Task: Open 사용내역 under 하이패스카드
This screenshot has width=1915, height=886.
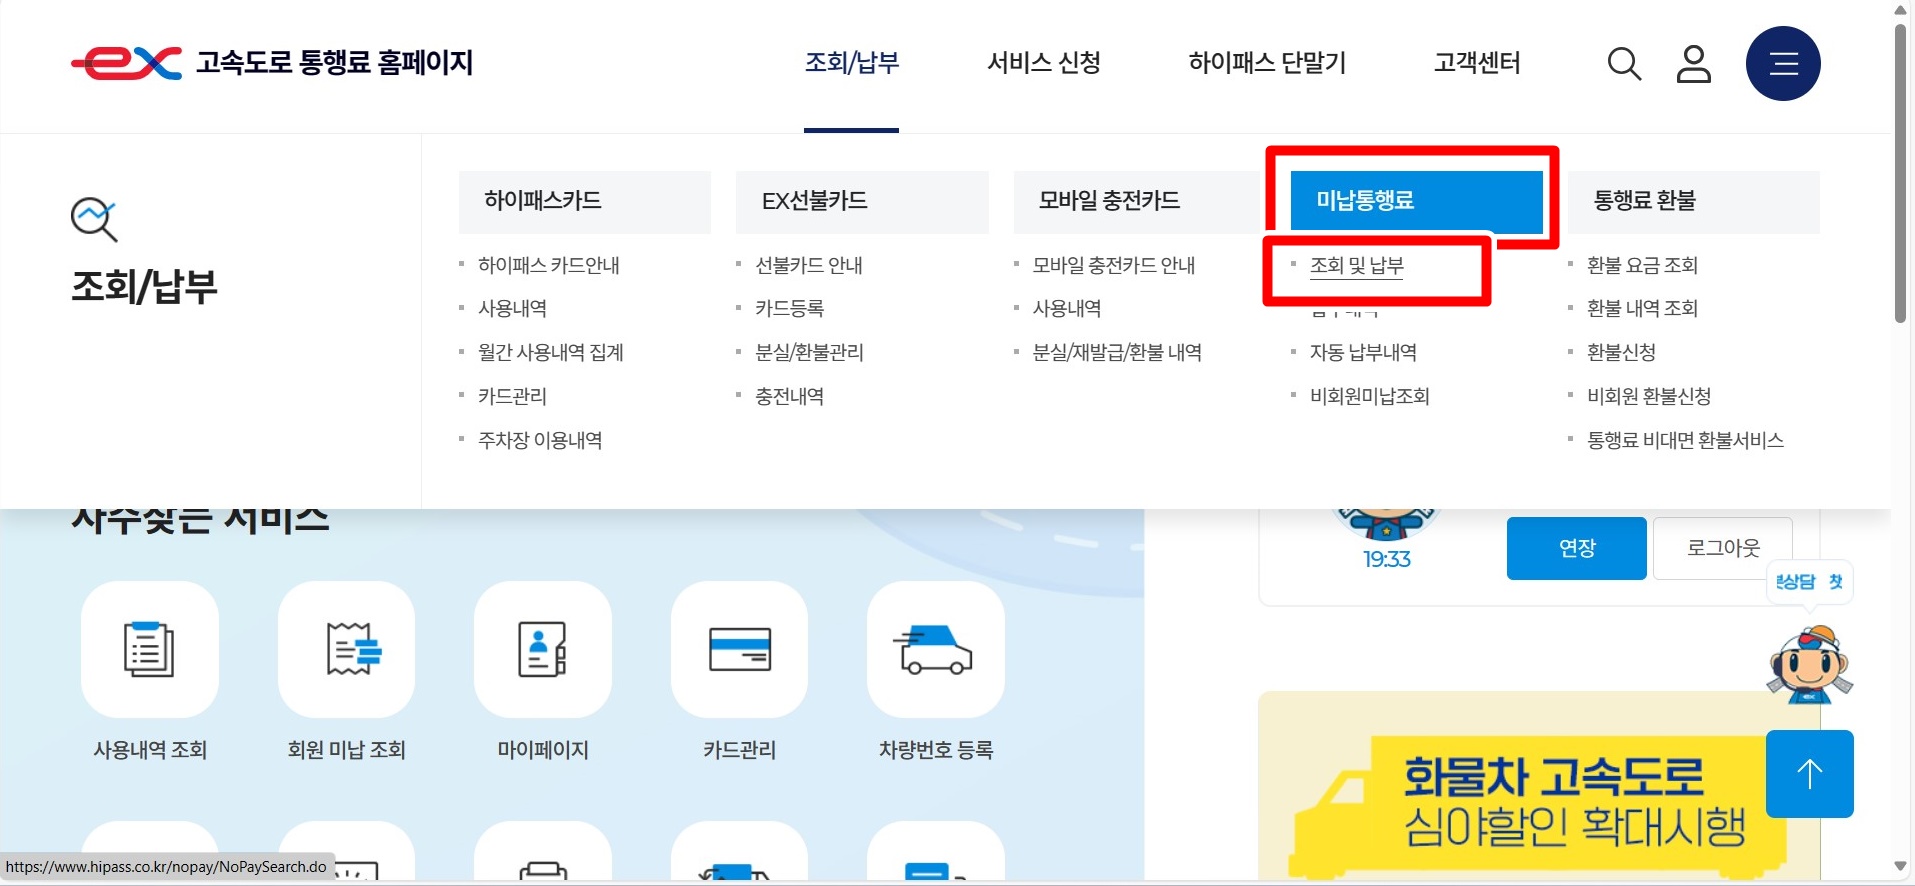Action: (512, 309)
